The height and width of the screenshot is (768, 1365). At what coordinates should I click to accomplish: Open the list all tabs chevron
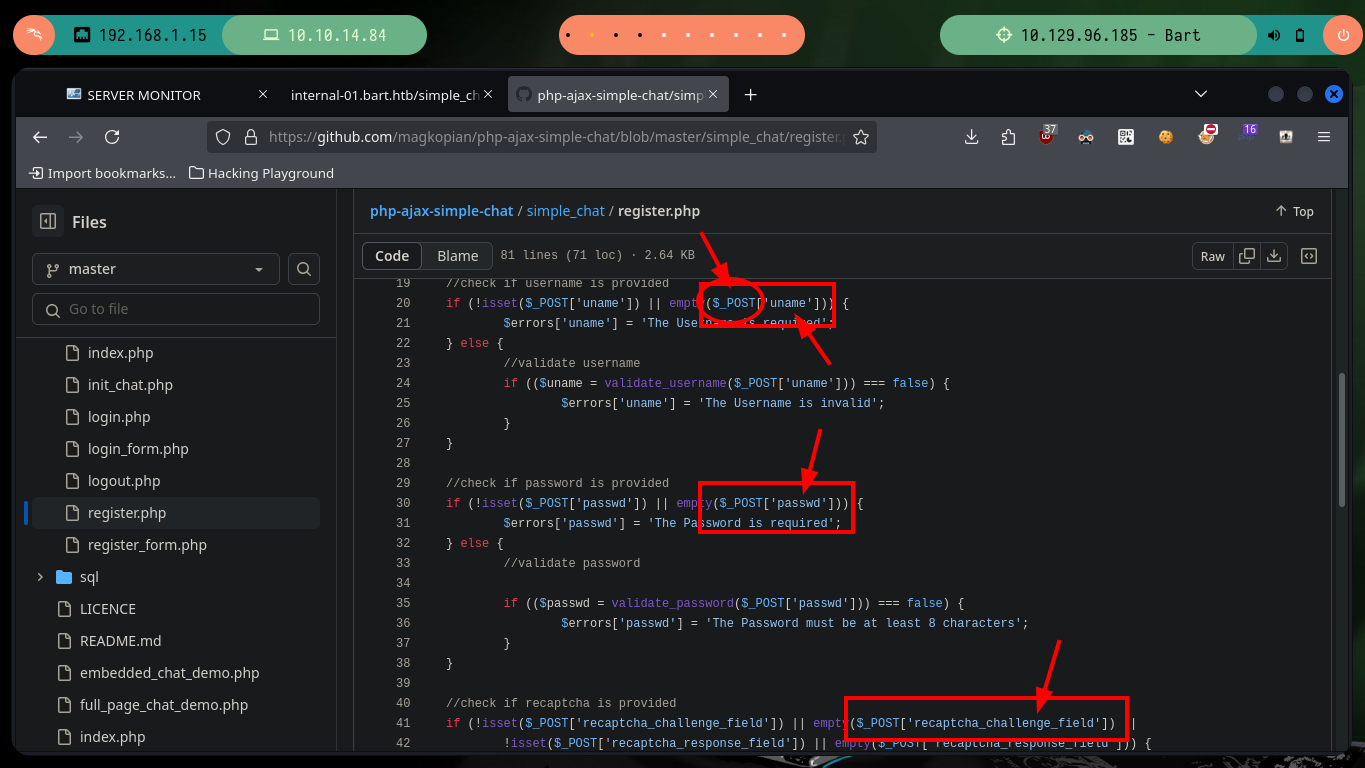point(1201,94)
